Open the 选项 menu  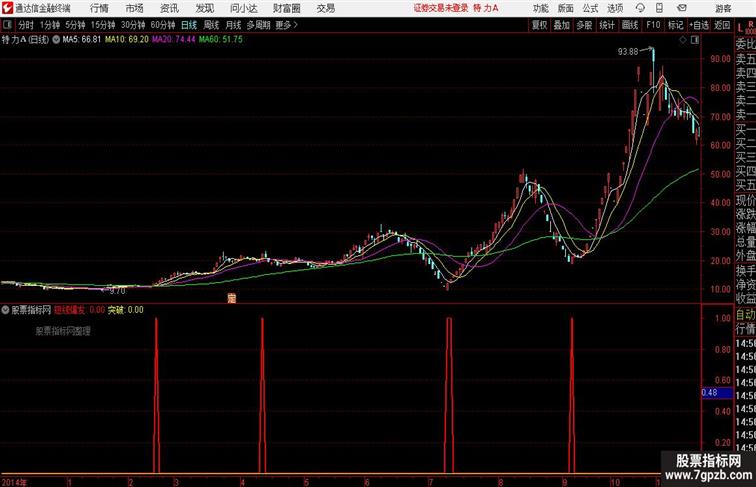coord(615,8)
